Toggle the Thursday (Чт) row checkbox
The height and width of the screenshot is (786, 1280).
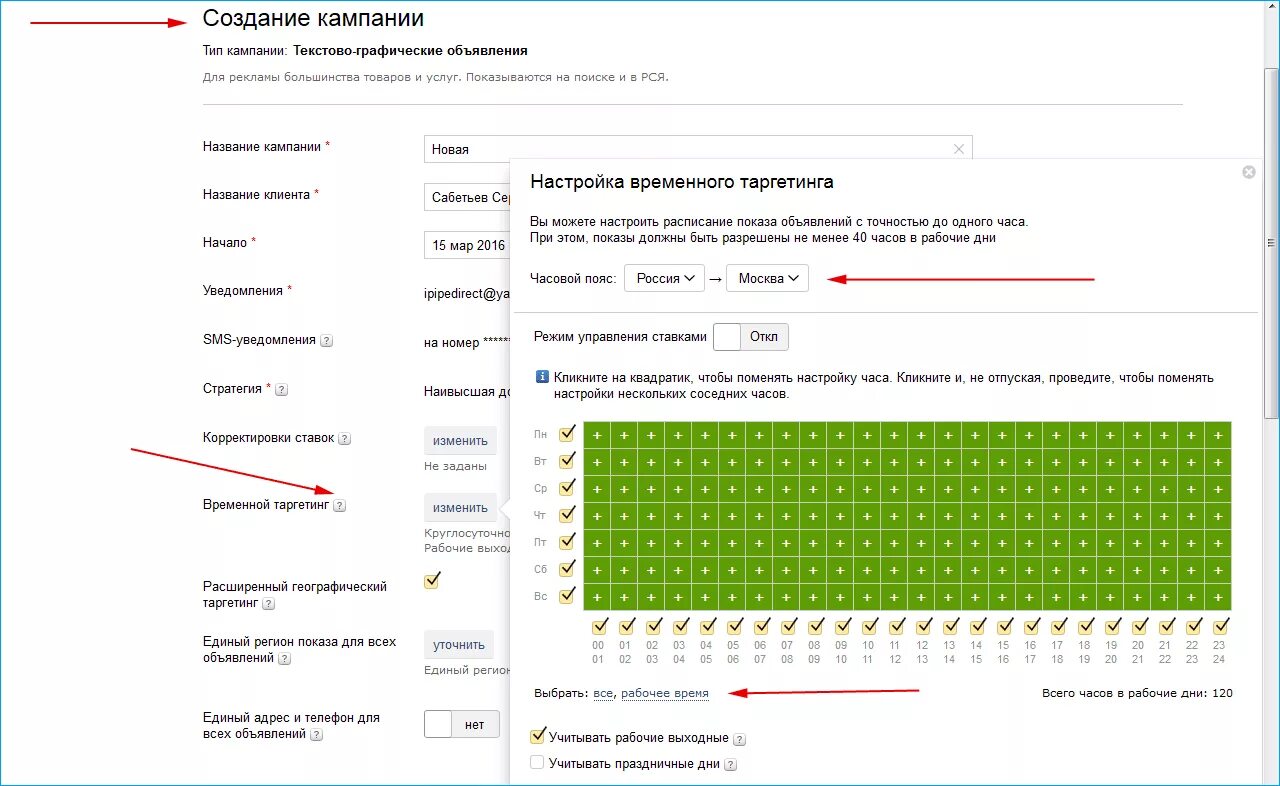click(x=568, y=514)
